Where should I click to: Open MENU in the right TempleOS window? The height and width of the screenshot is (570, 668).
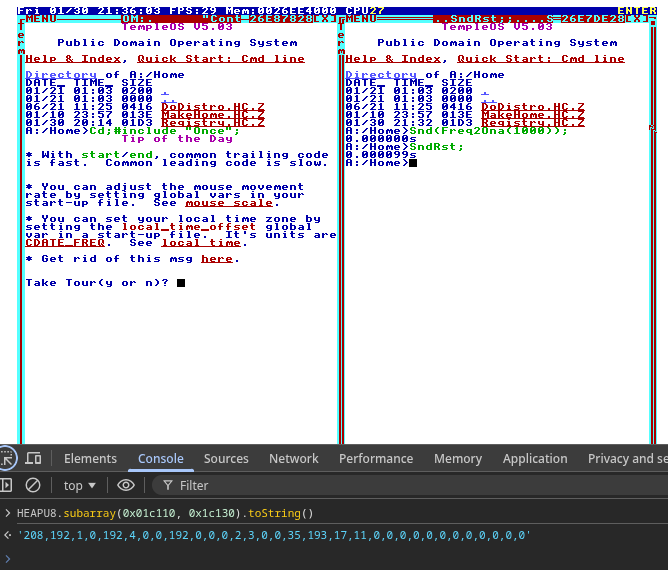[361, 19]
